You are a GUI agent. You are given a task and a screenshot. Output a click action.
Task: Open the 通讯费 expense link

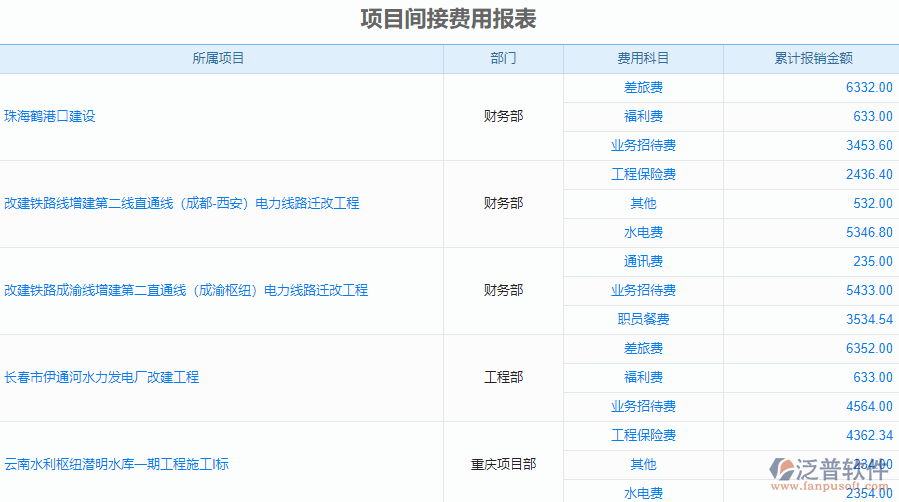(643, 262)
